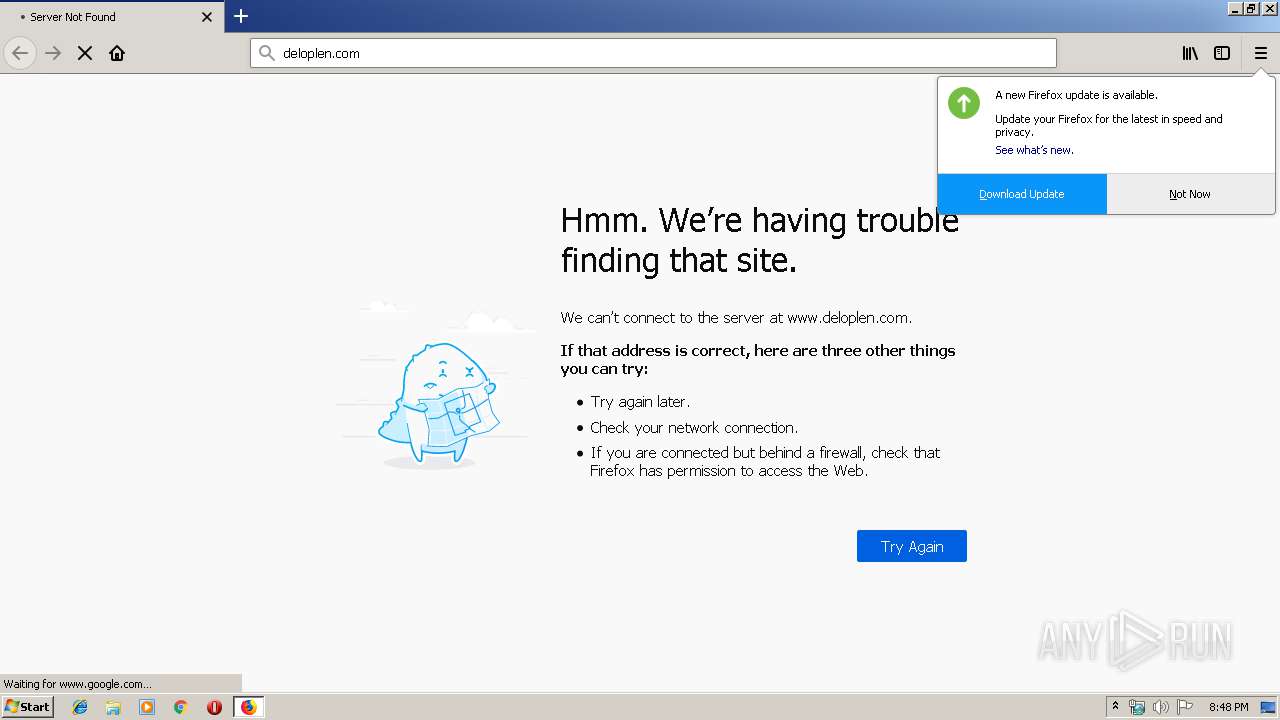Restore down the Firefox window
The image size is (1280, 720).
(x=1252, y=8)
